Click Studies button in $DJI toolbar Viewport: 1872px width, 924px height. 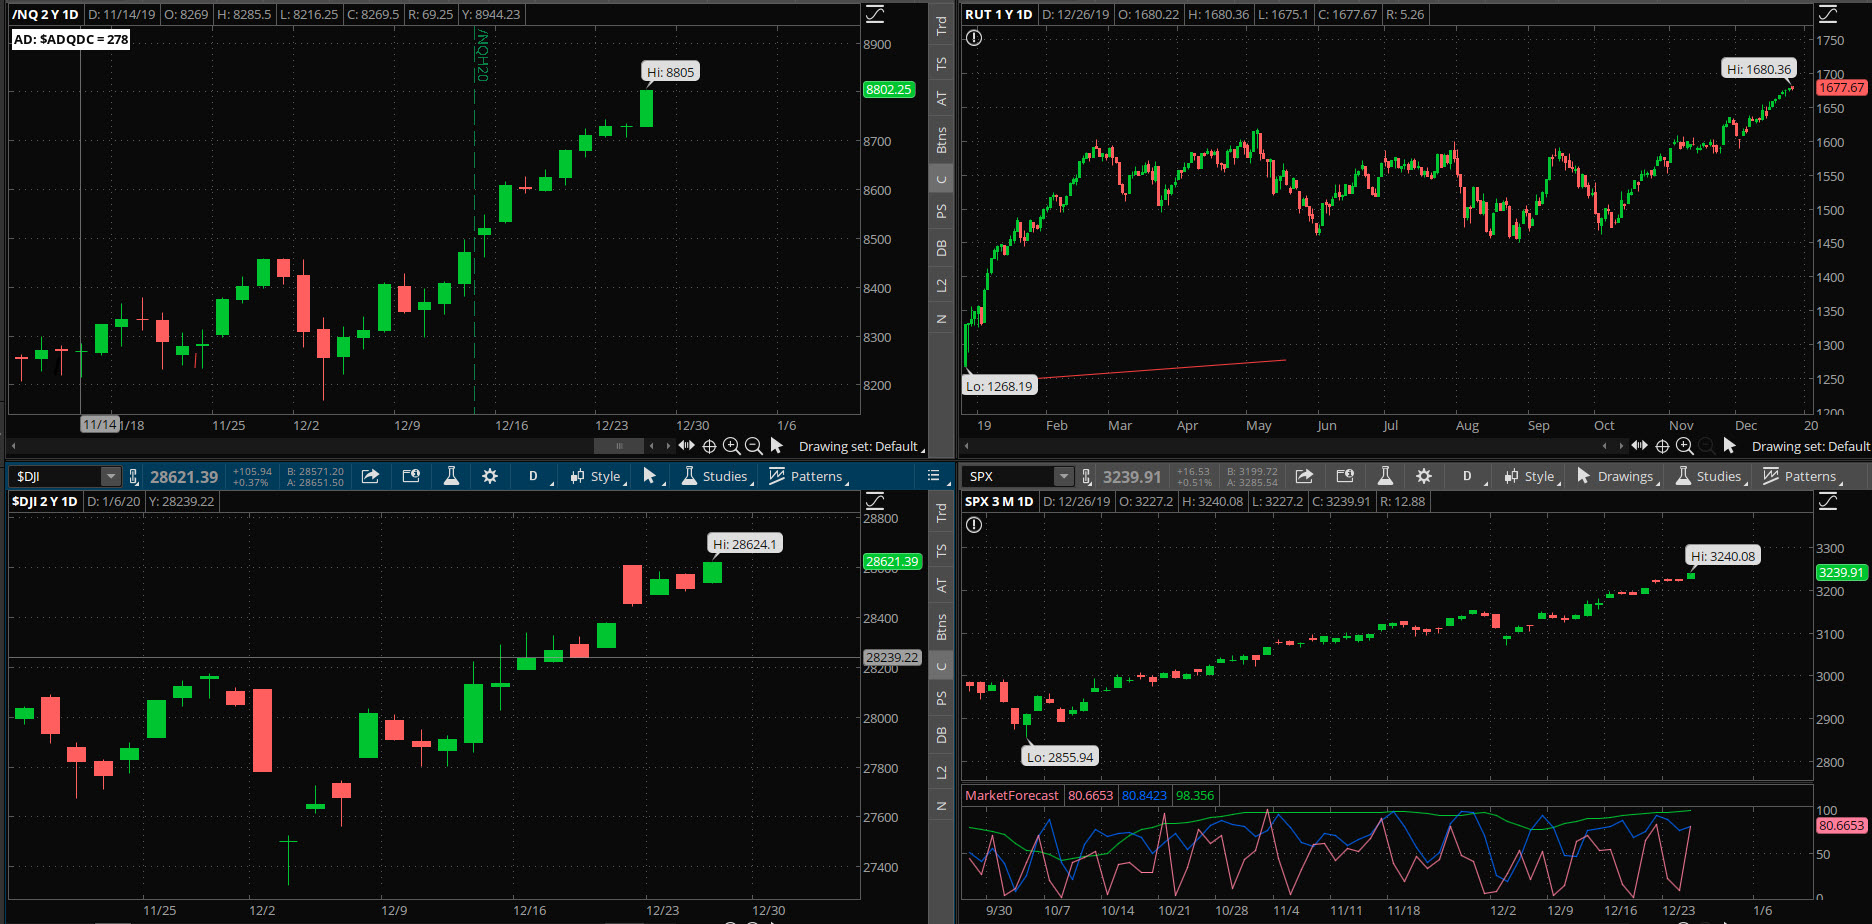pyautogui.click(x=716, y=476)
